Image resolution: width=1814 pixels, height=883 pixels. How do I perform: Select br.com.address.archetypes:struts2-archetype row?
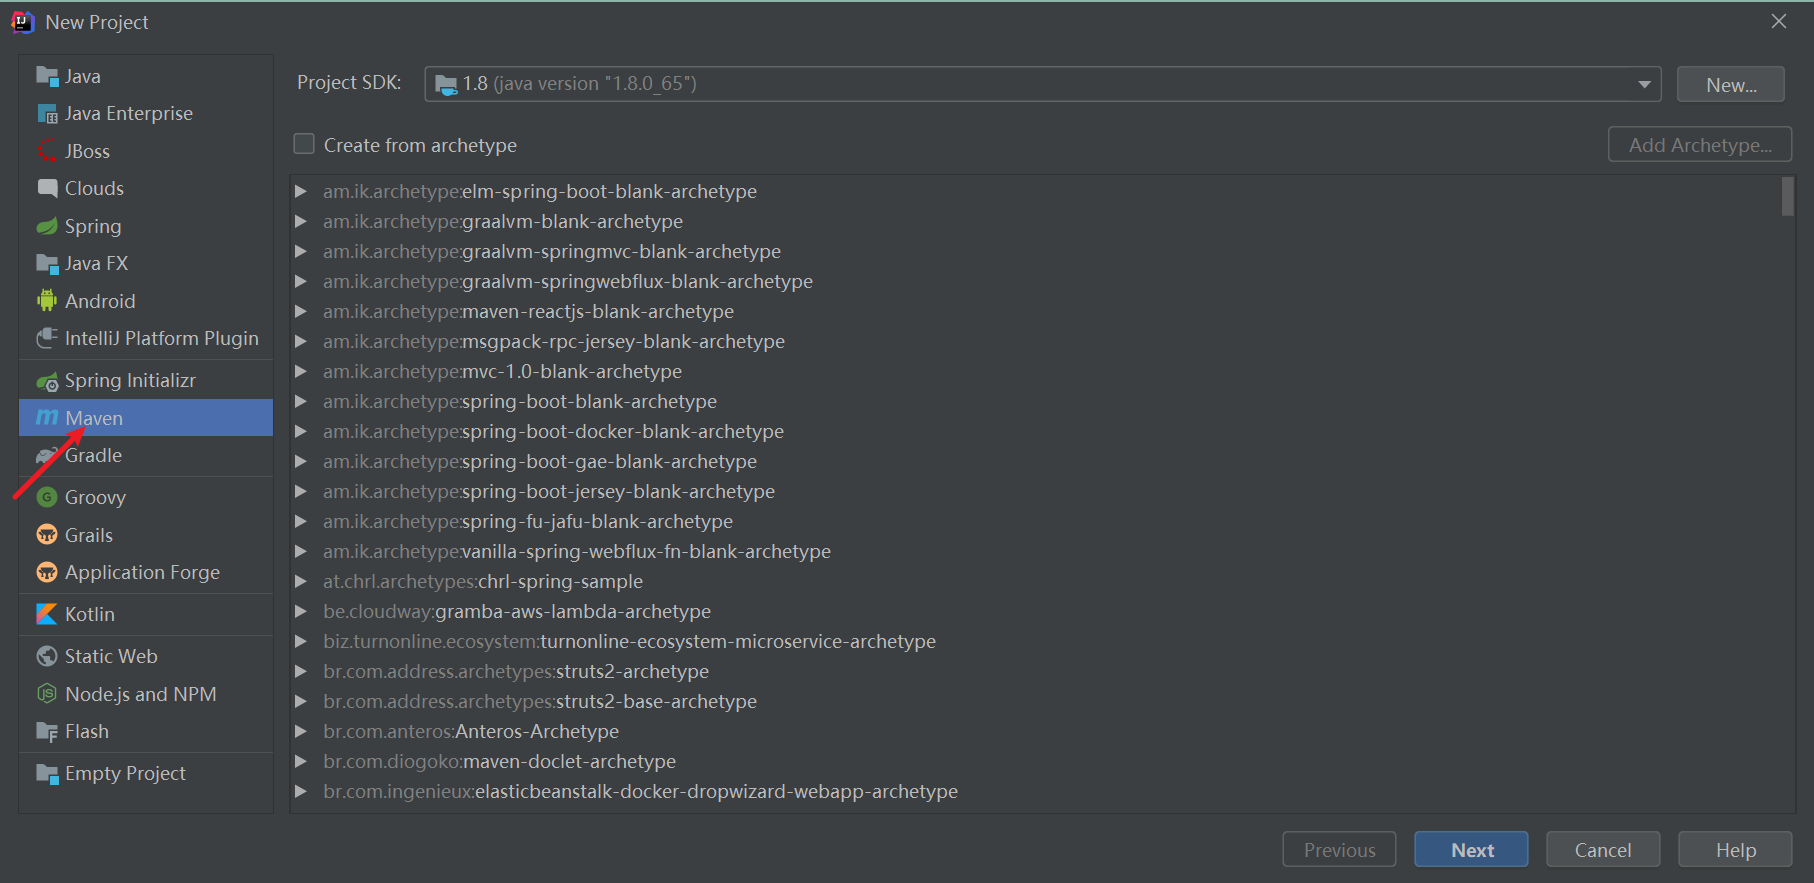1035,671
